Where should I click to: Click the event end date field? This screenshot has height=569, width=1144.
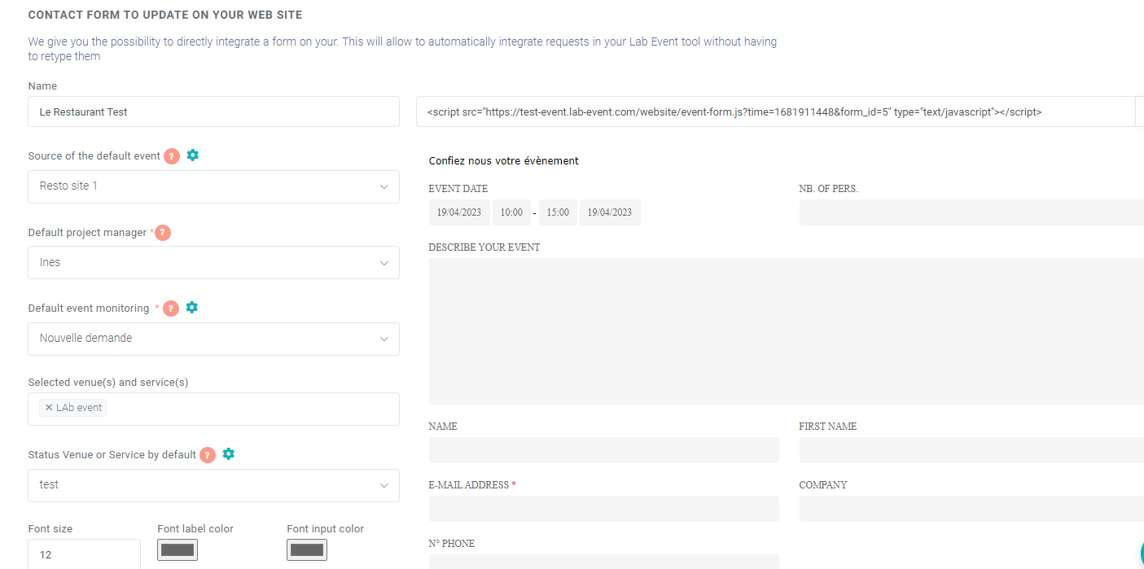pos(610,213)
